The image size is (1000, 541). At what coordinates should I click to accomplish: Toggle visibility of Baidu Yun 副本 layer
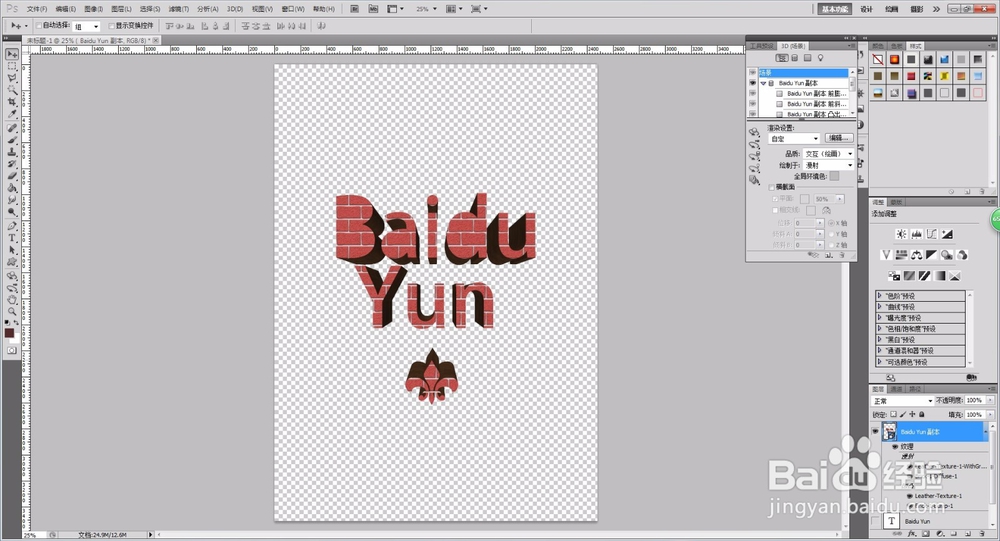(876, 431)
